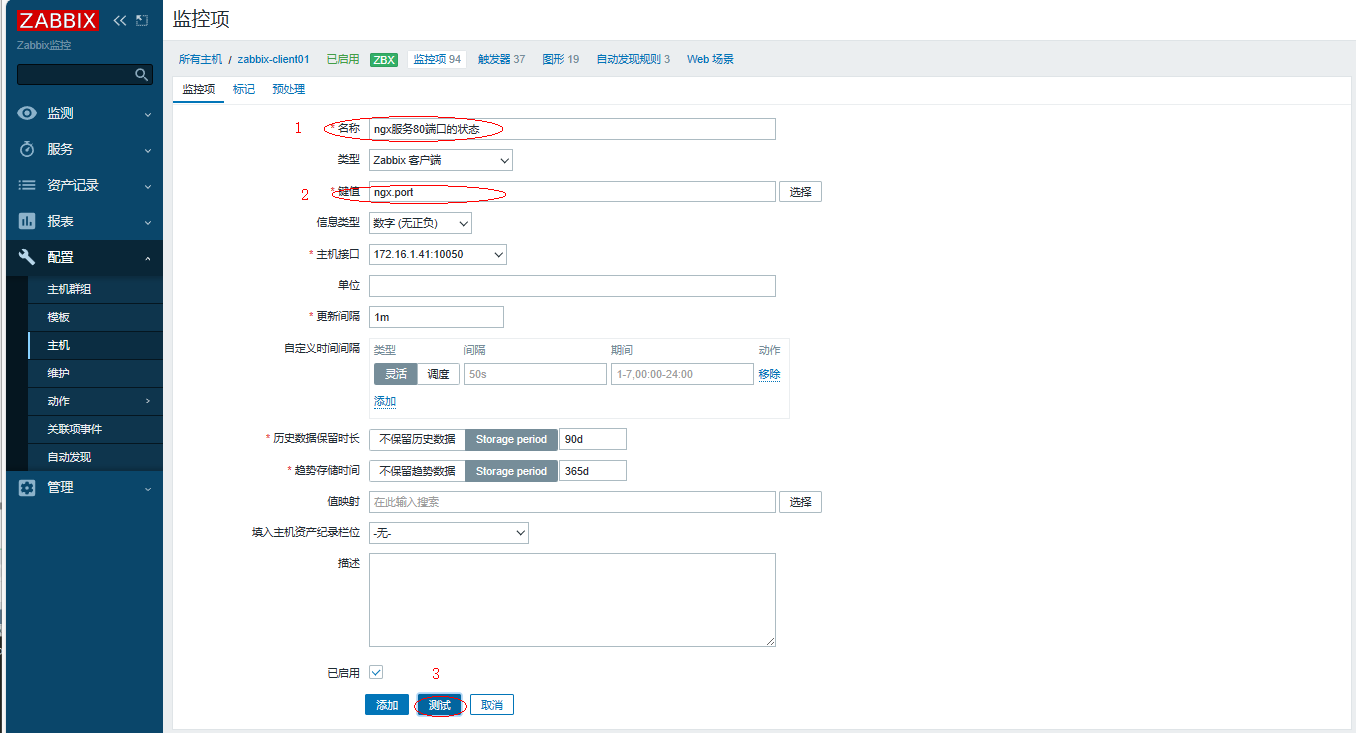
Task: Collapse the sidebar with double-arrow icon
Action: (x=120, y=20)
